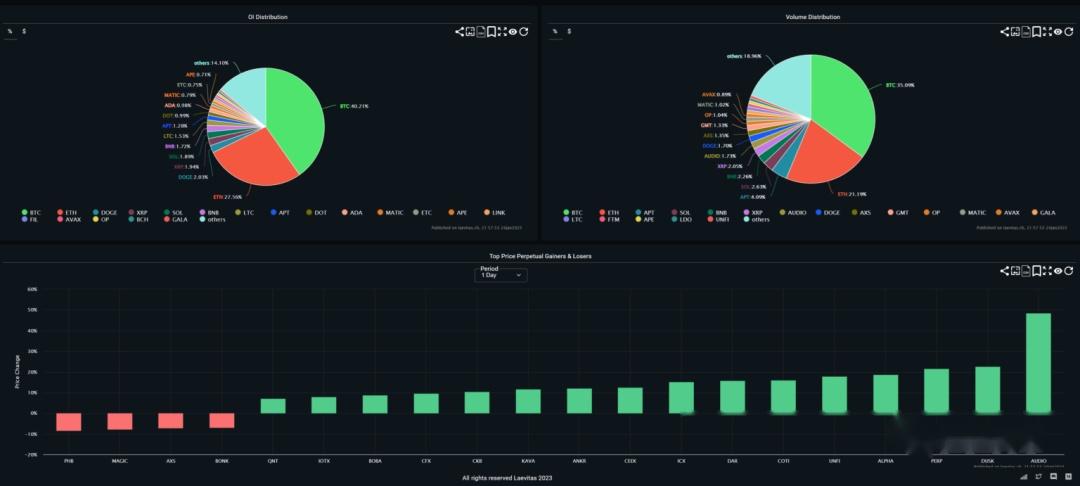Click the tall AUDIO gainer bar
The width and height of the screenshot is (1080, 486).
point(1038,363)
